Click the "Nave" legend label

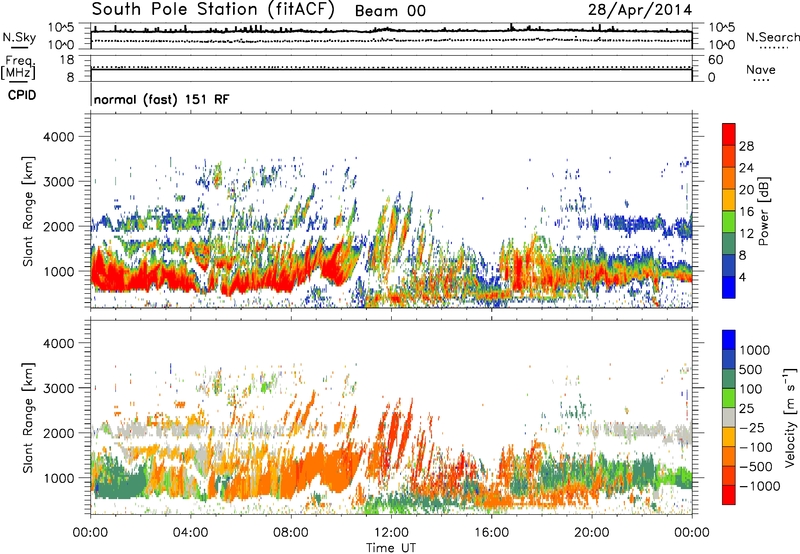click(x=761, y=69)
